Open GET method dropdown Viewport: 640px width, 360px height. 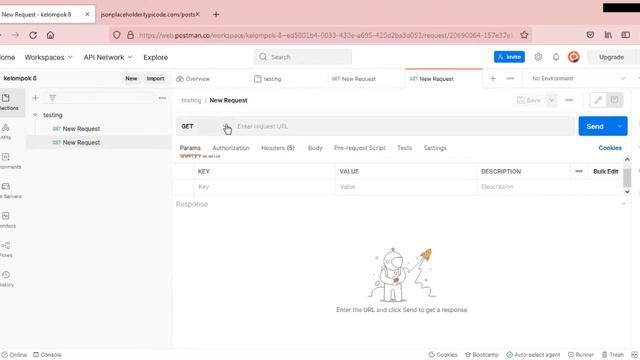coord(206,127)
